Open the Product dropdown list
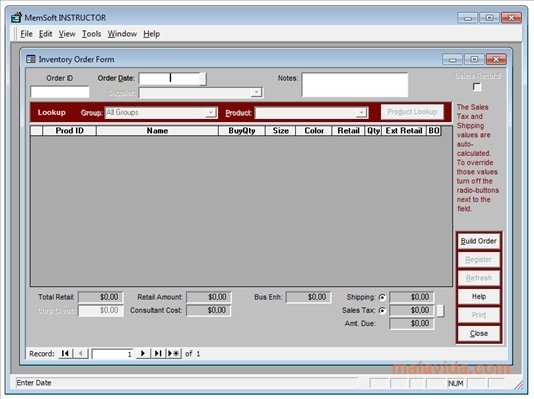 [361, 112]
